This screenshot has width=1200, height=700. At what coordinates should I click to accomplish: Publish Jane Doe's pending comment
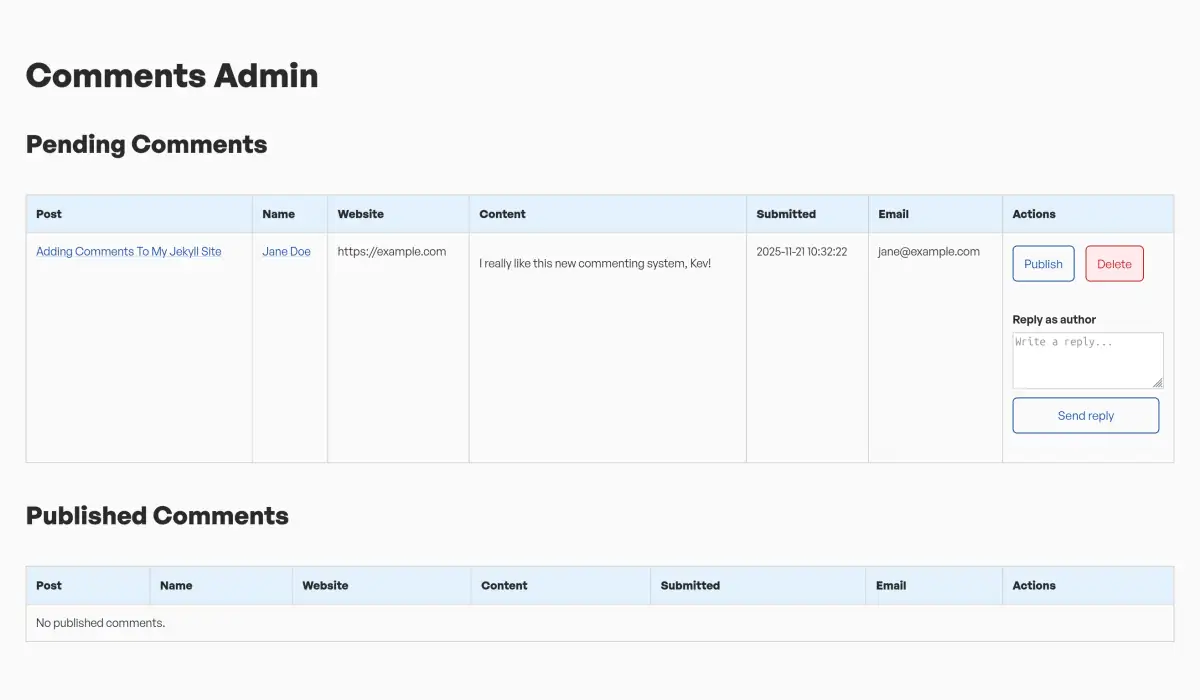point(1043,263)
